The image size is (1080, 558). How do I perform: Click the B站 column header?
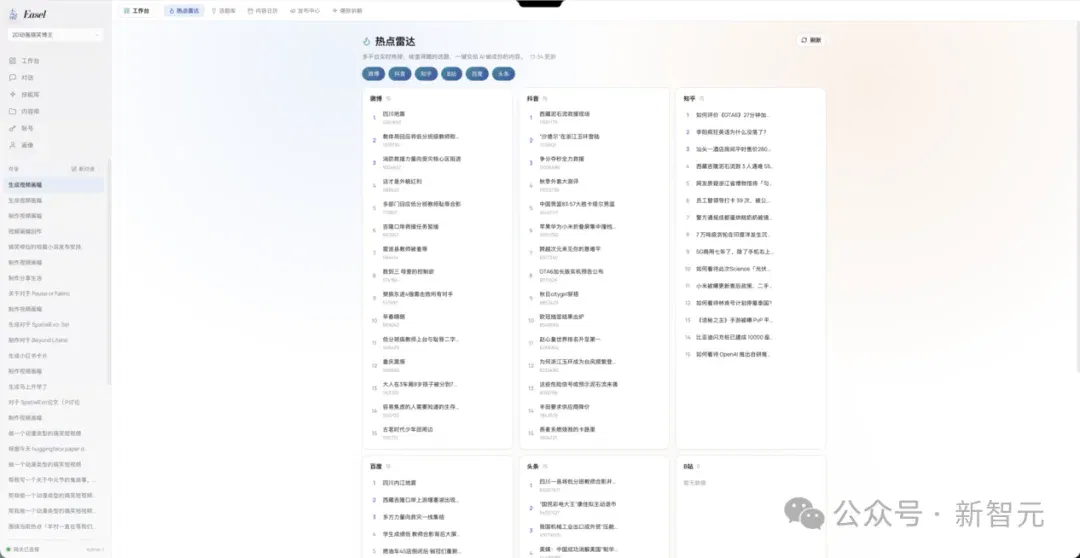click(688, 466)
